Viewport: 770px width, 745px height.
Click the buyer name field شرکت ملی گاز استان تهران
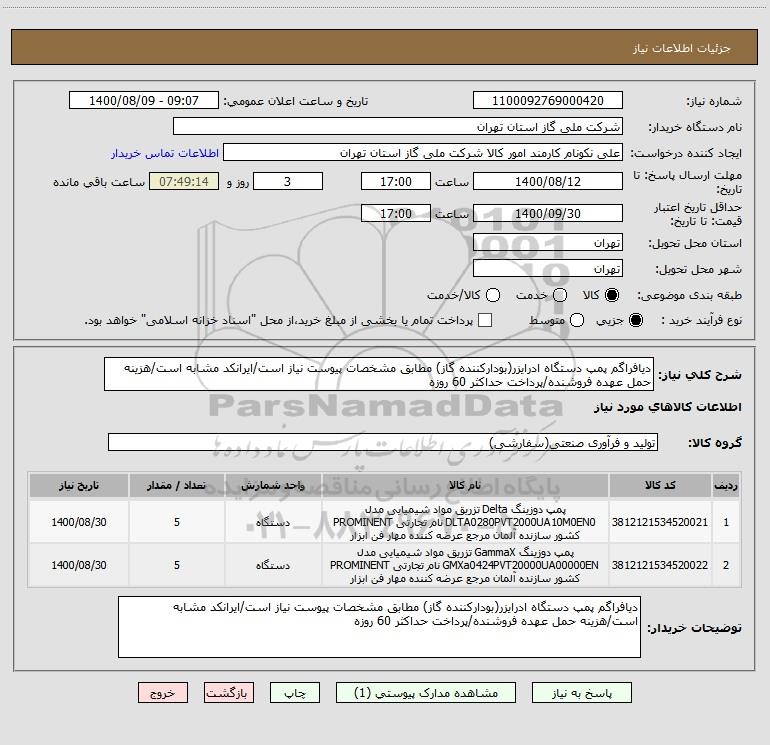click(398, 127)
